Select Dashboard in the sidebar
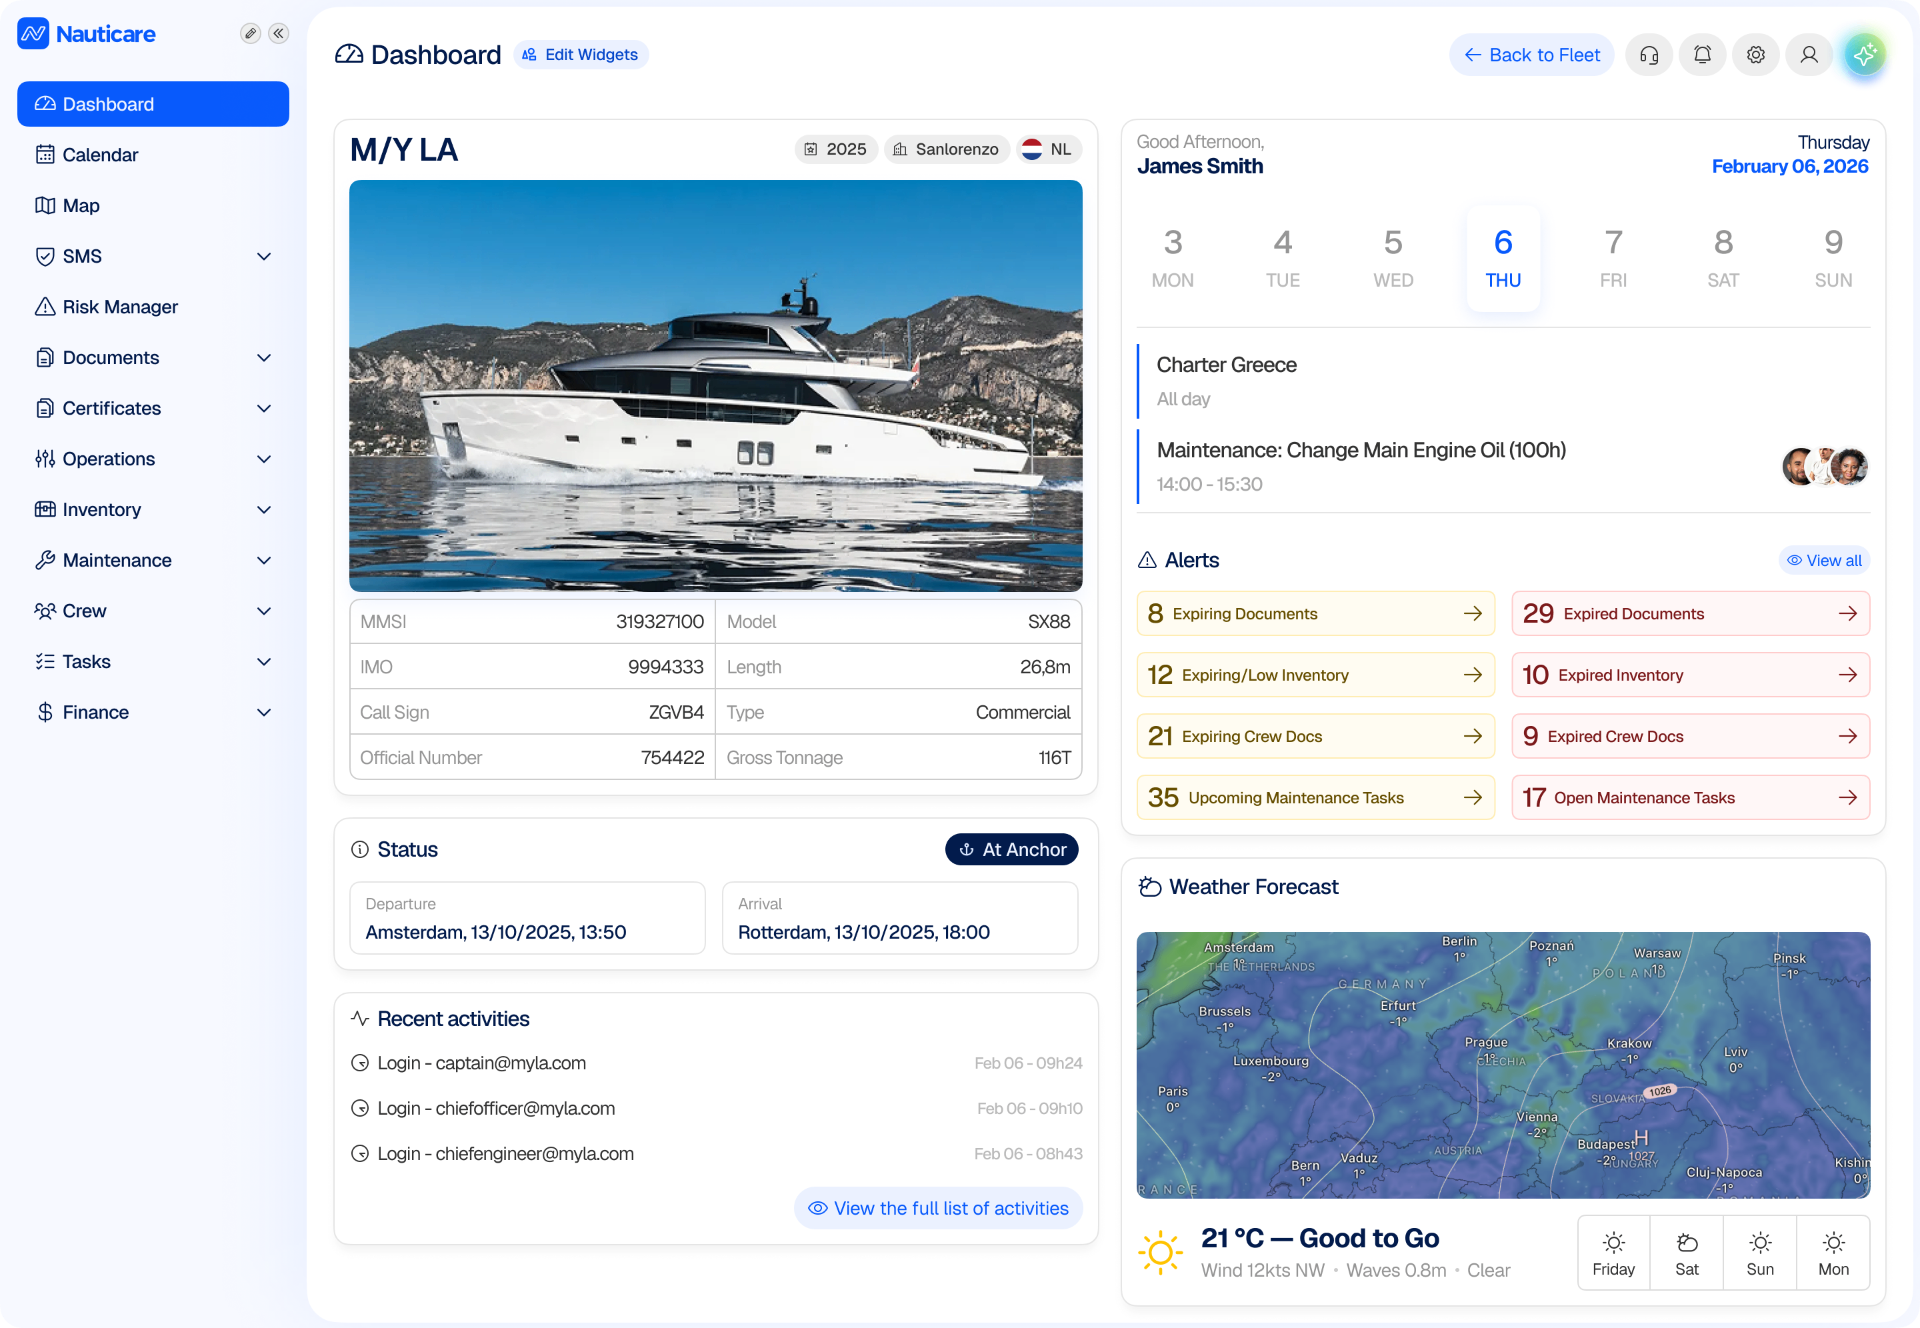 [x=153, y=104]
